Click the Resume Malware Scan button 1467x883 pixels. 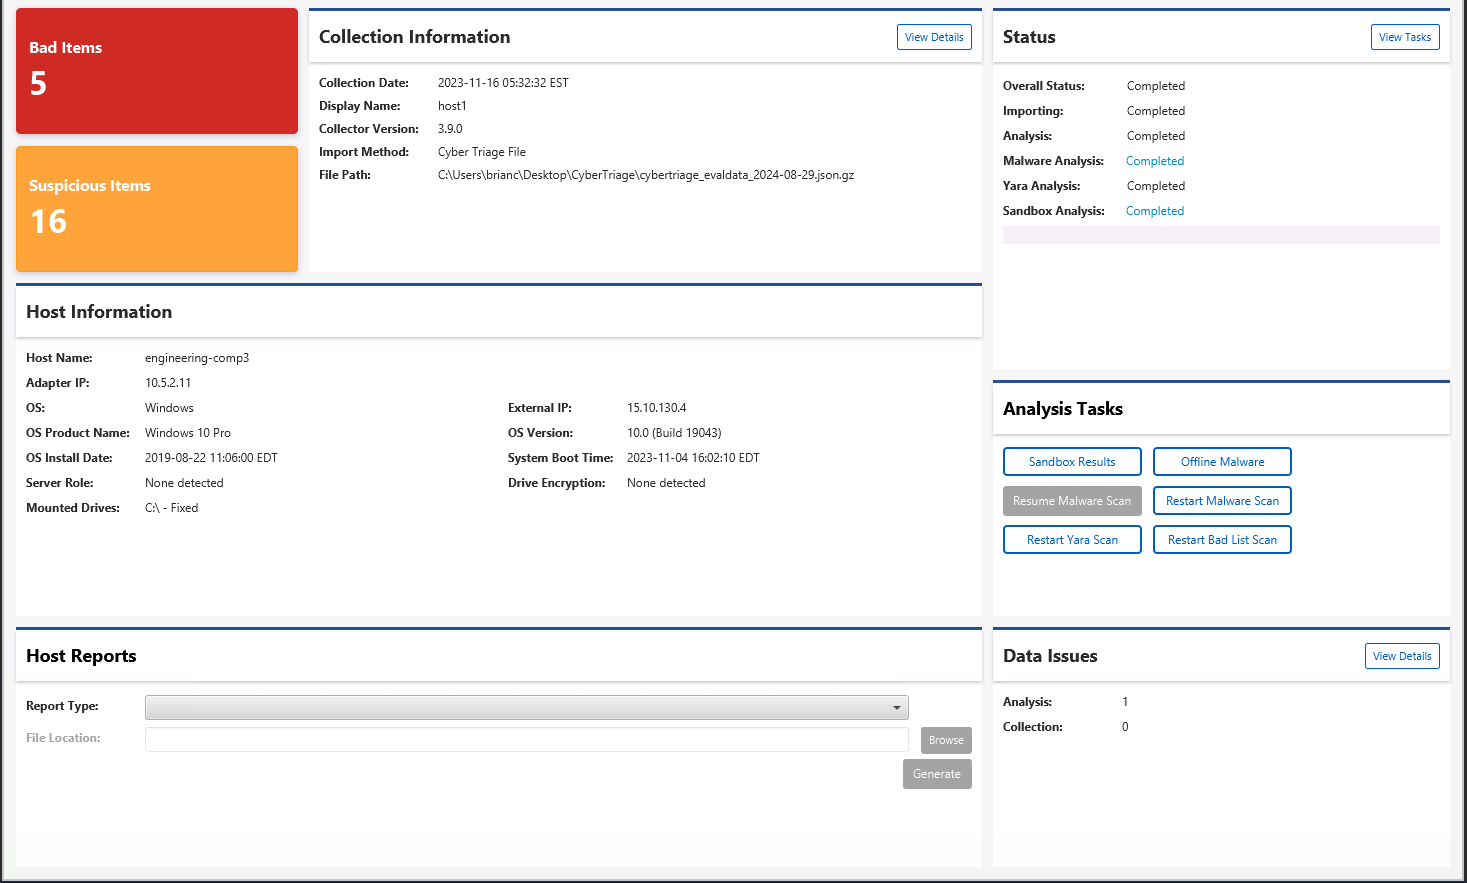pyautogui.click(x=1072, y=501)
